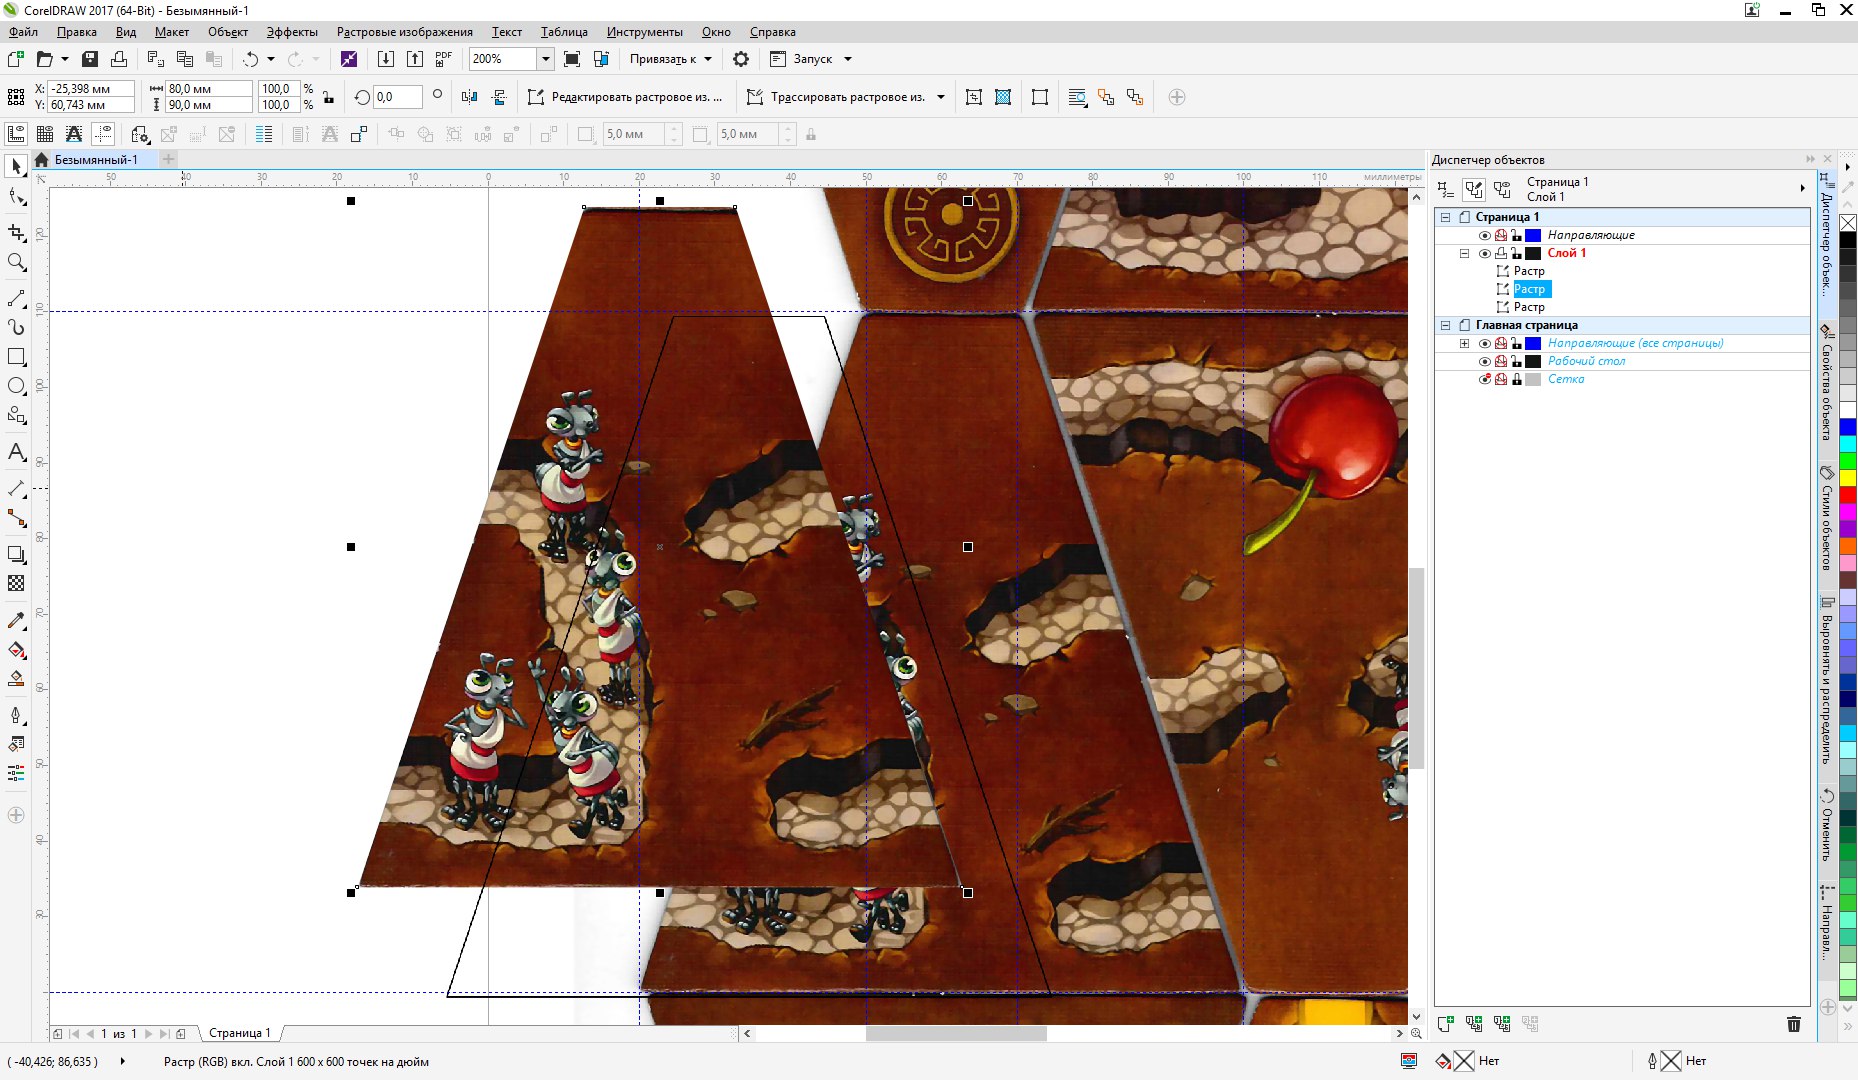Create a new layer in Object Manager
Image resolution: width=1858 pixels, height=1080 pixels.
pos(1445,1024)
